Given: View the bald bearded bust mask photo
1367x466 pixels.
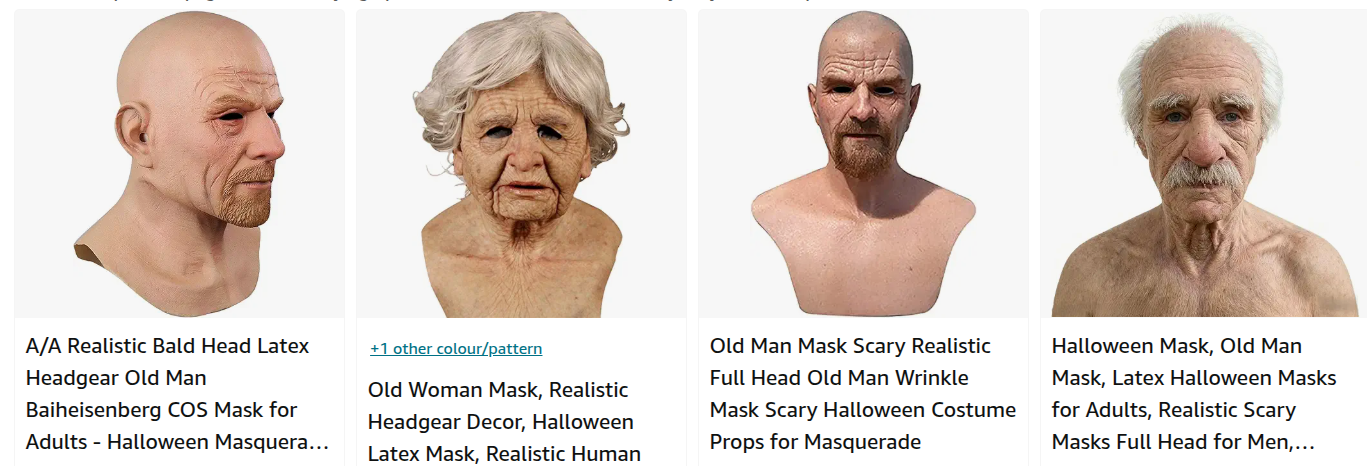Looking at the screenshot, I should click(x=863, y=164).
